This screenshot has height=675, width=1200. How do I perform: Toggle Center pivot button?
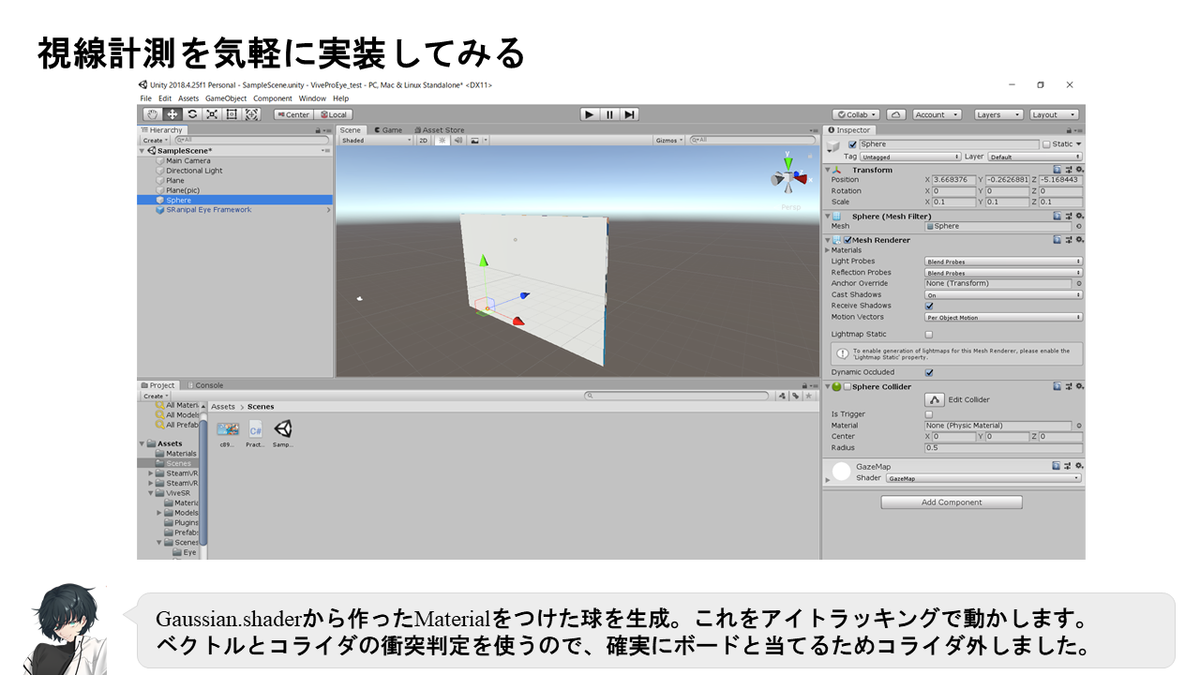pyautogui.click(x=294, y=114)
